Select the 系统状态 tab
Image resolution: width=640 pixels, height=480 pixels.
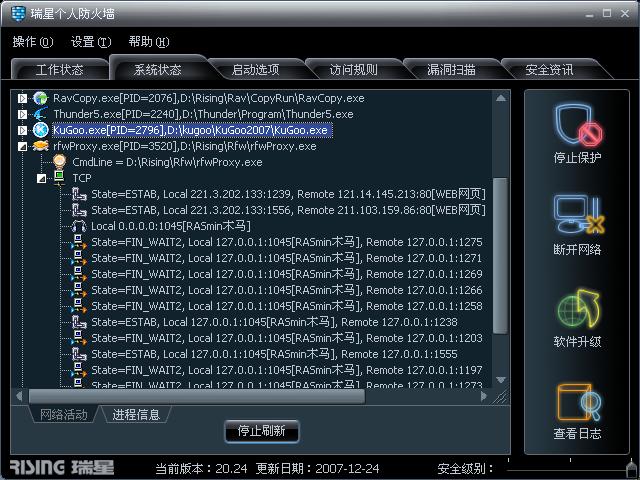(158, 69)
